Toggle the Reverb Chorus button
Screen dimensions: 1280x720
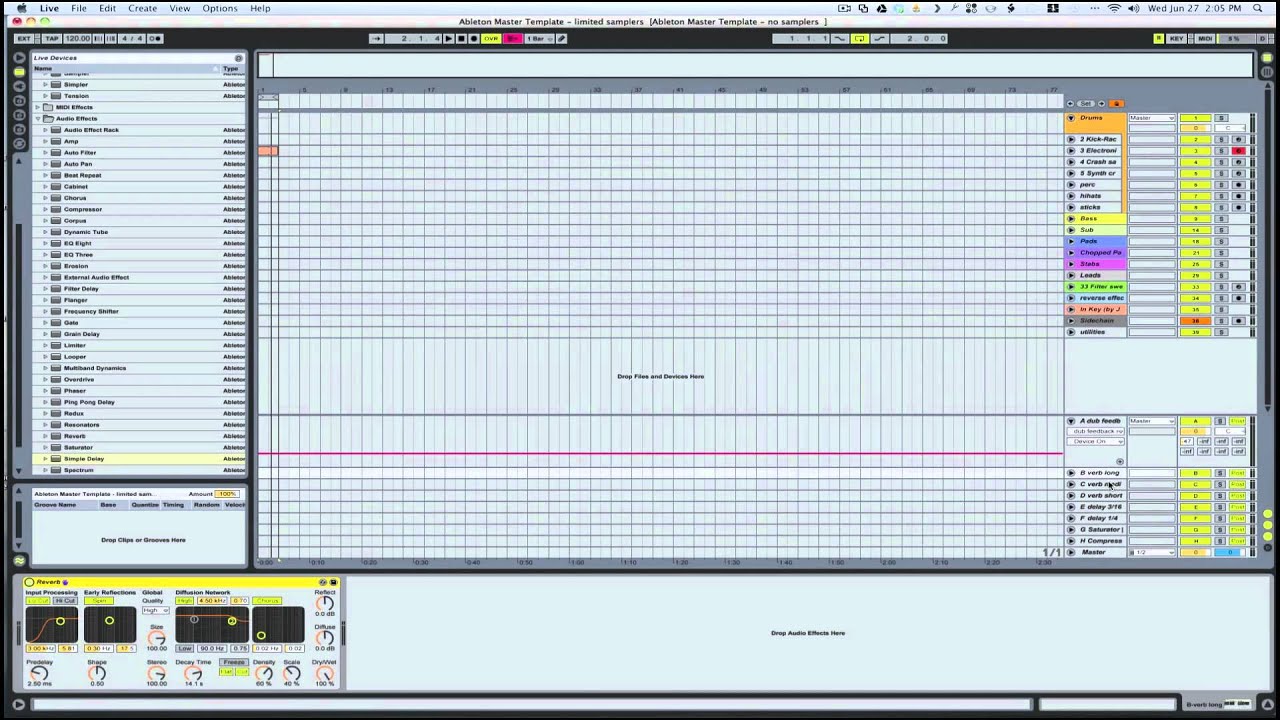click(267, 600)
